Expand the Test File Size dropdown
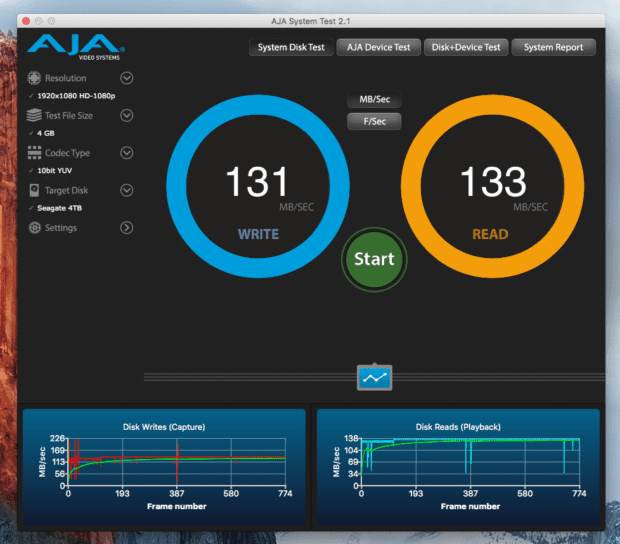The image size is (620, 544). coord(127,115)
